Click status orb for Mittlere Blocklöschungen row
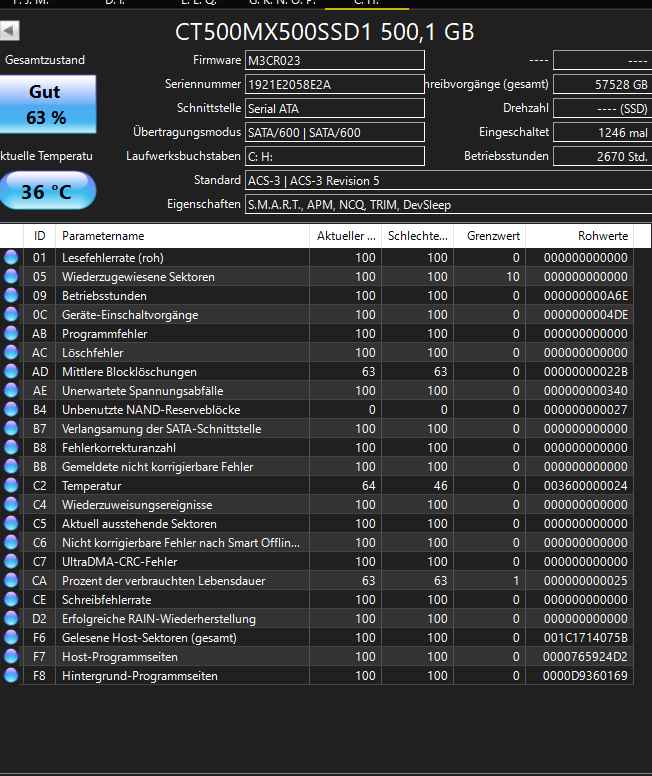Image resolution: width=652 pixels, height=776 pixels. coord(11,371)
